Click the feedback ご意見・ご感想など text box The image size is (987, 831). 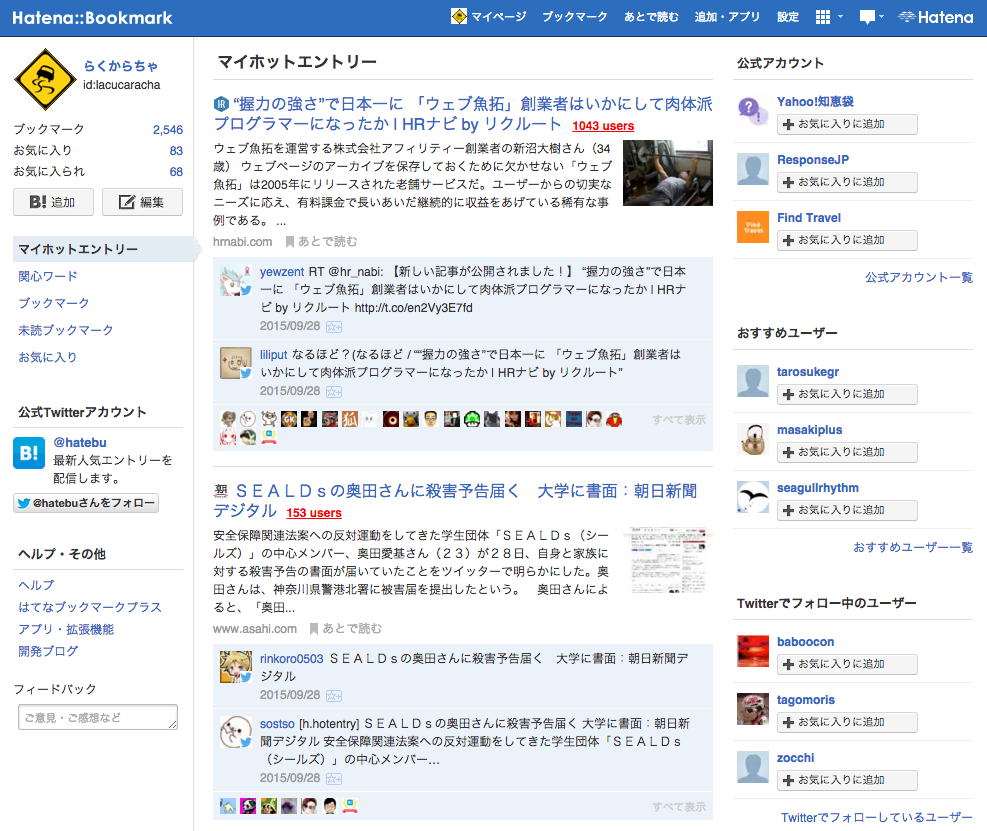point(98,717)
